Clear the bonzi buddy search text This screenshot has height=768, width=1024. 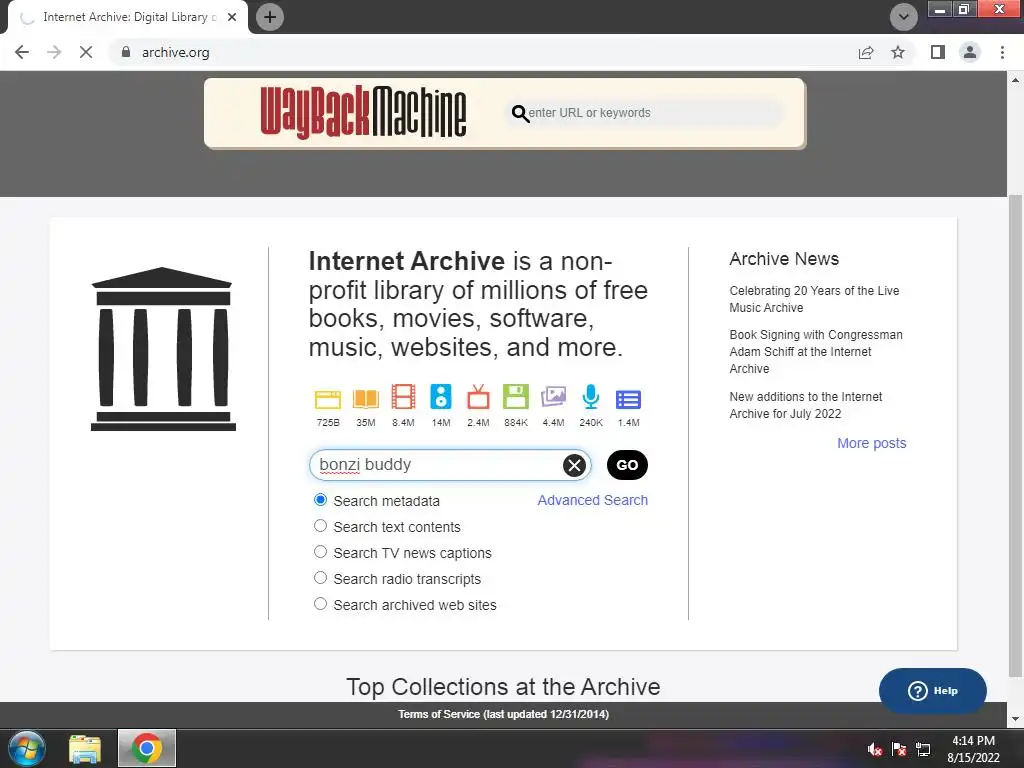click(x=574, y=465)
